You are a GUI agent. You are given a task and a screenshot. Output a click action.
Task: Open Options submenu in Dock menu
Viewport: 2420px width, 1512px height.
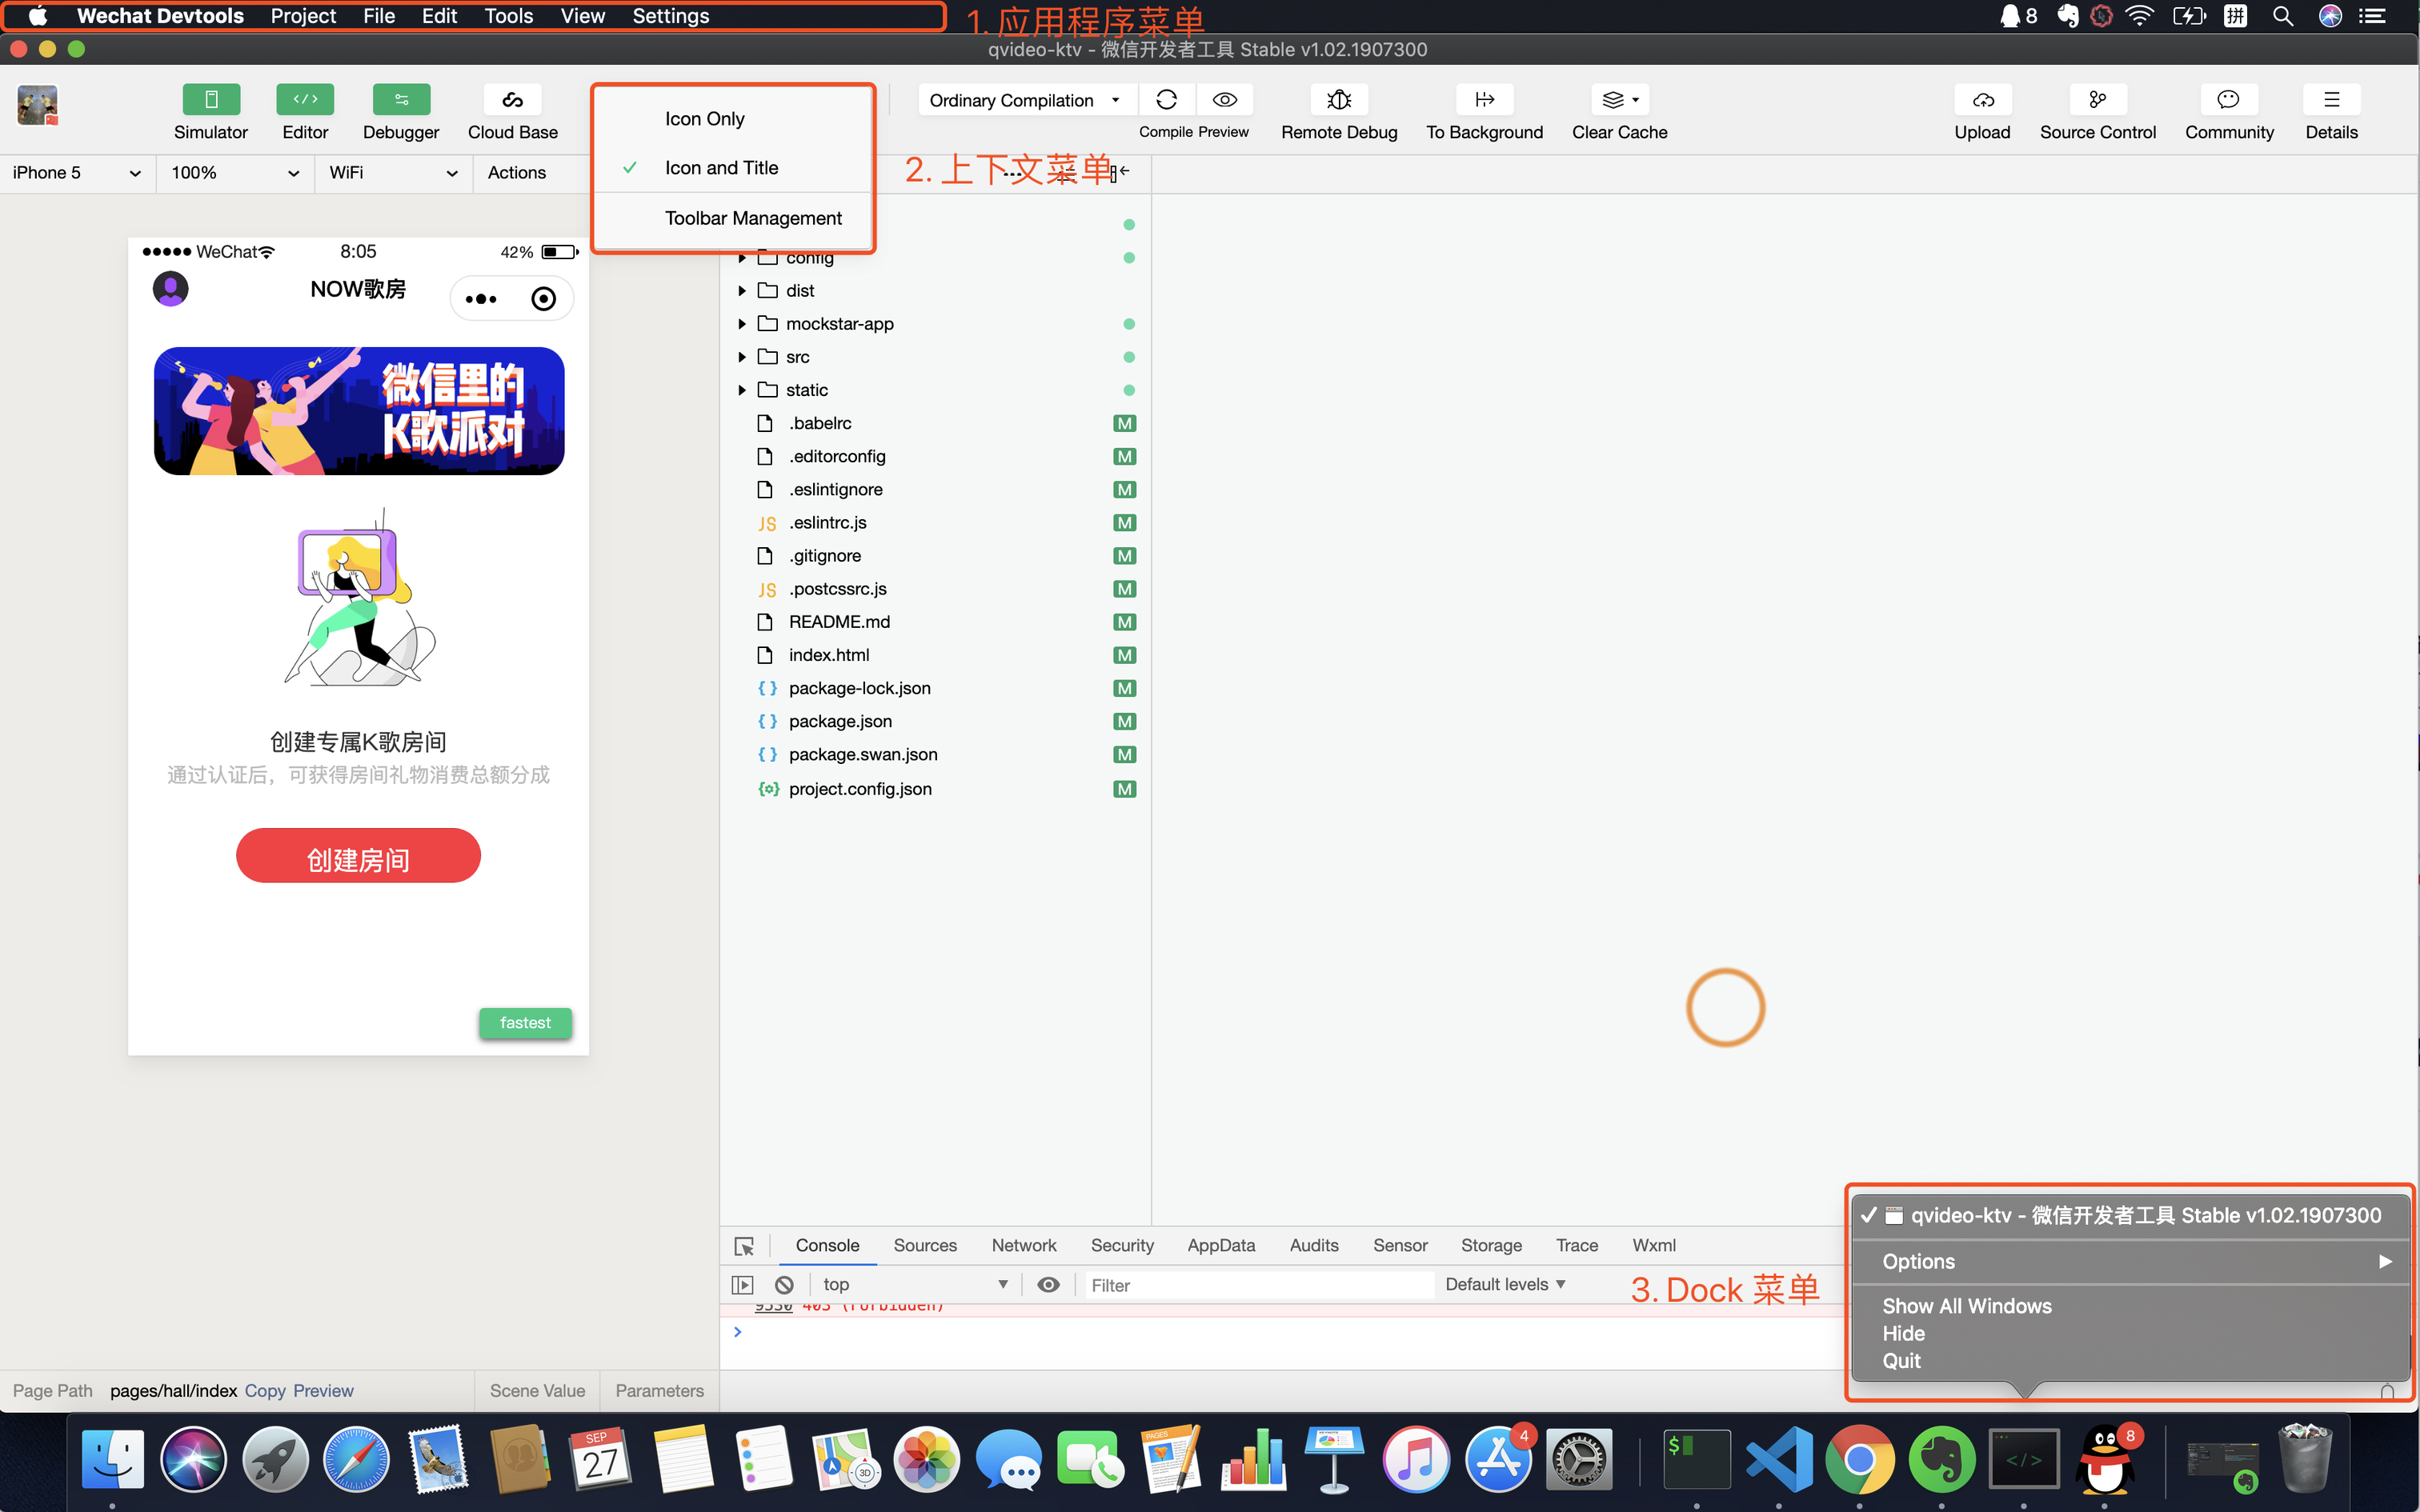pyautogui.click(x=2130, y=1262)
